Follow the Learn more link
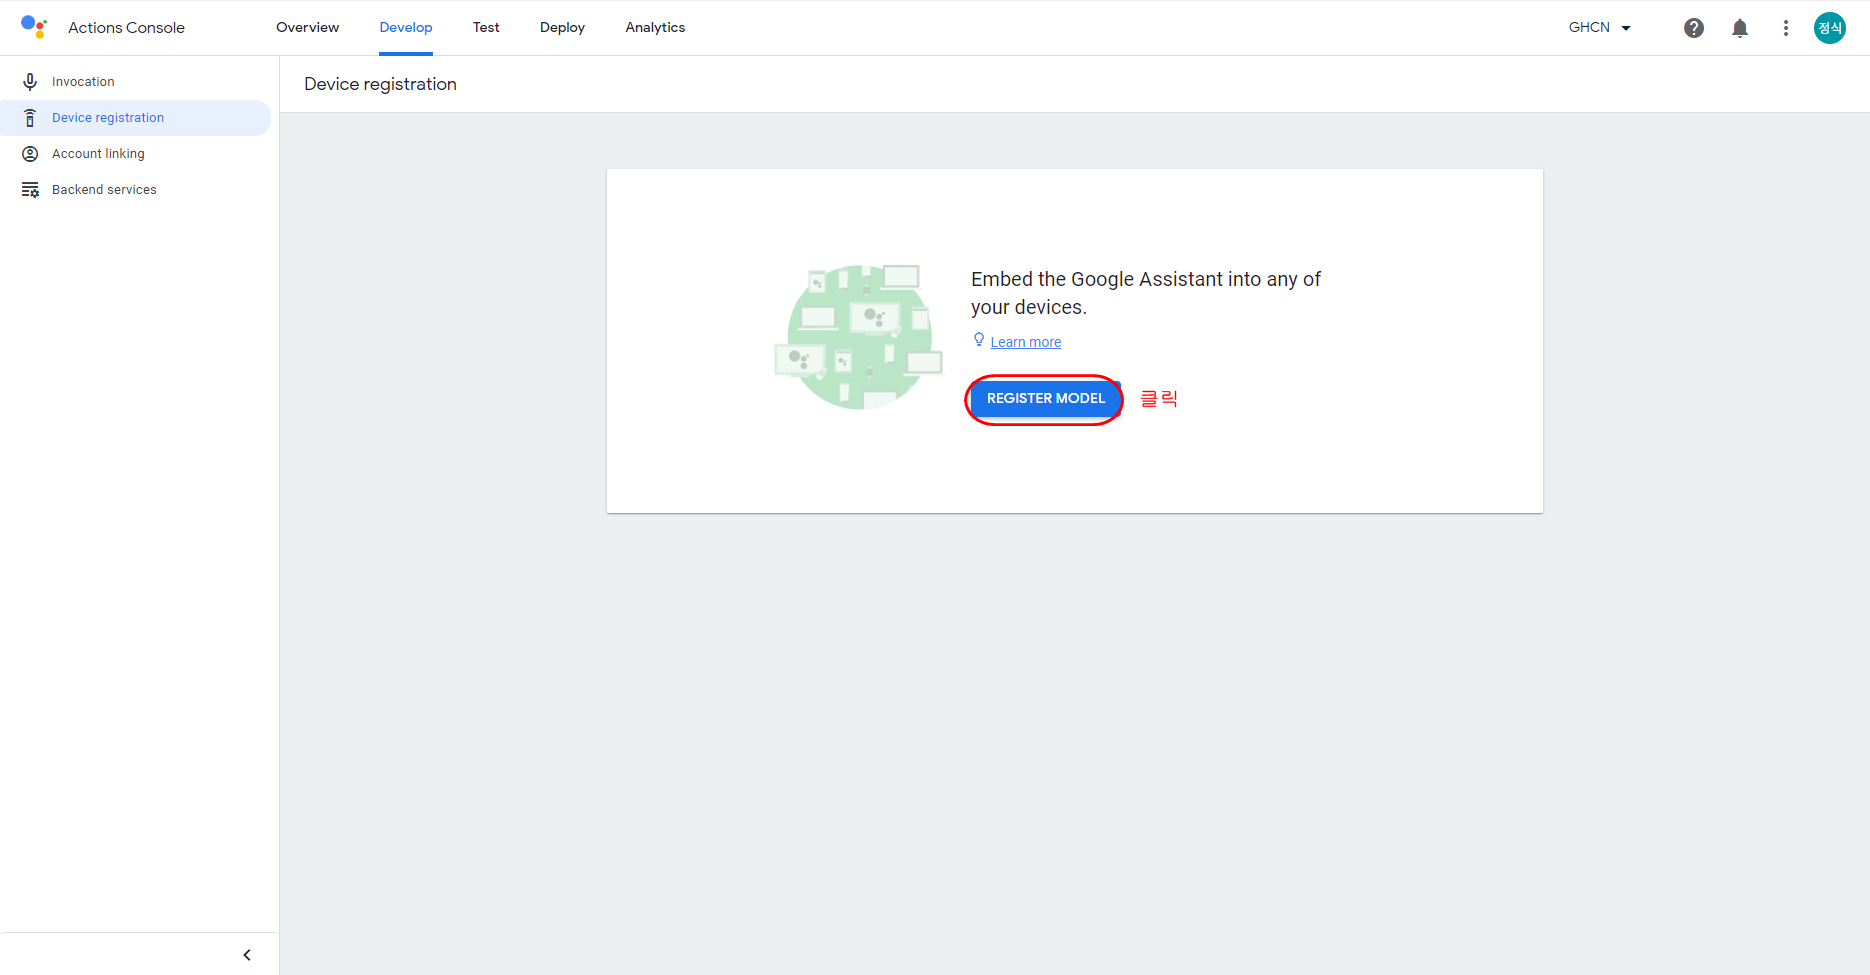The image size is (1870, 975). point(1025,342)
